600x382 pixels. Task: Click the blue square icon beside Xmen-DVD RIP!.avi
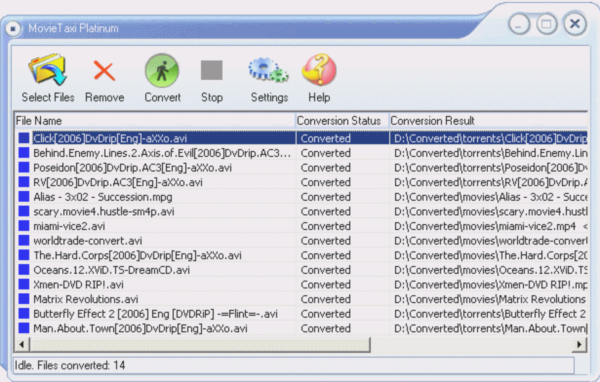24,284
